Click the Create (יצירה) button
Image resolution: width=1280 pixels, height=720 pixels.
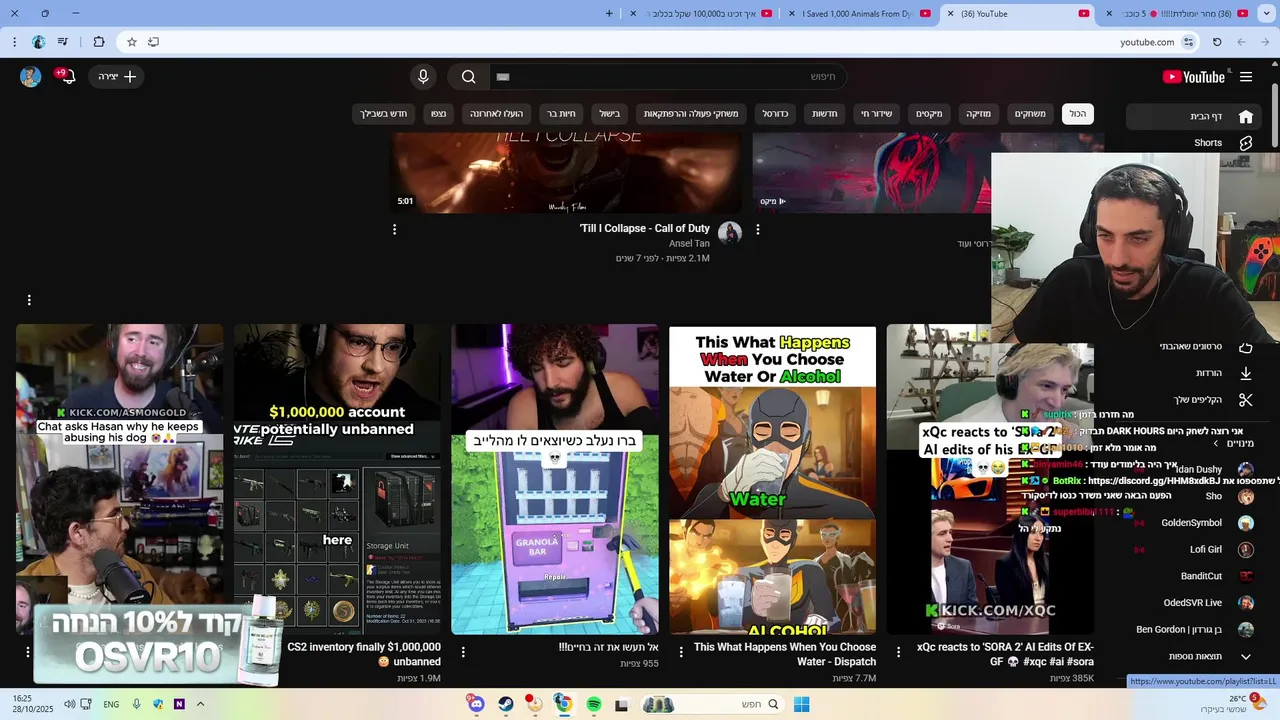pyautogui.click(x=116, y=77)
